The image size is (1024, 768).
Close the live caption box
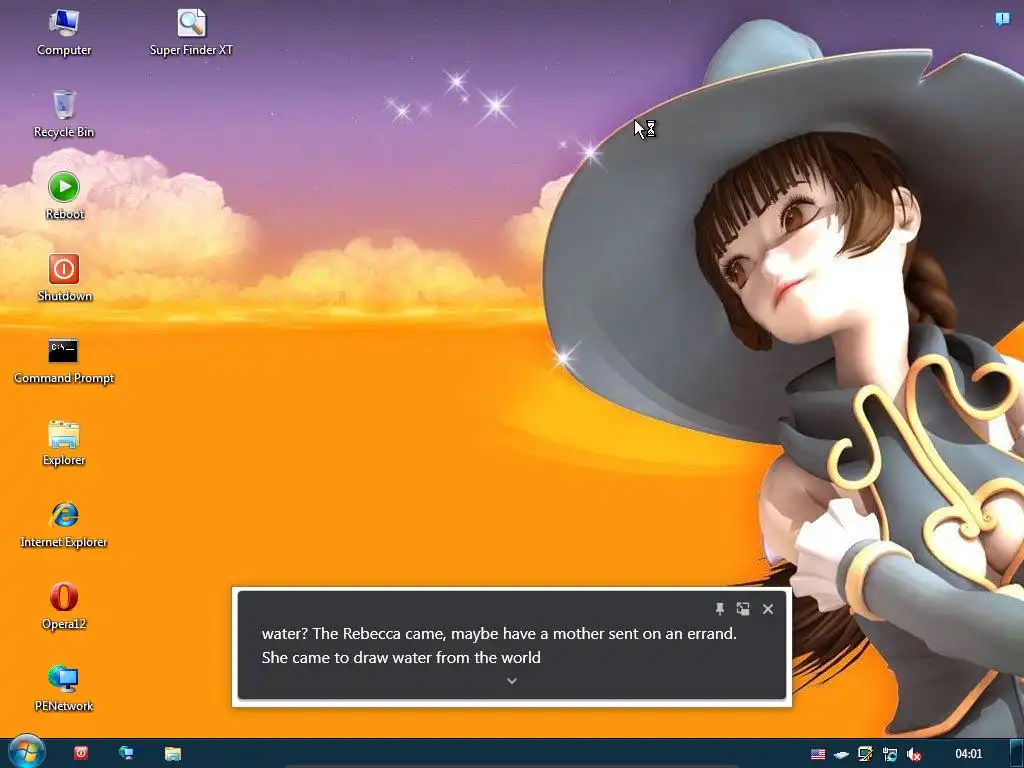pyautogui.click(x=768, y=609)
